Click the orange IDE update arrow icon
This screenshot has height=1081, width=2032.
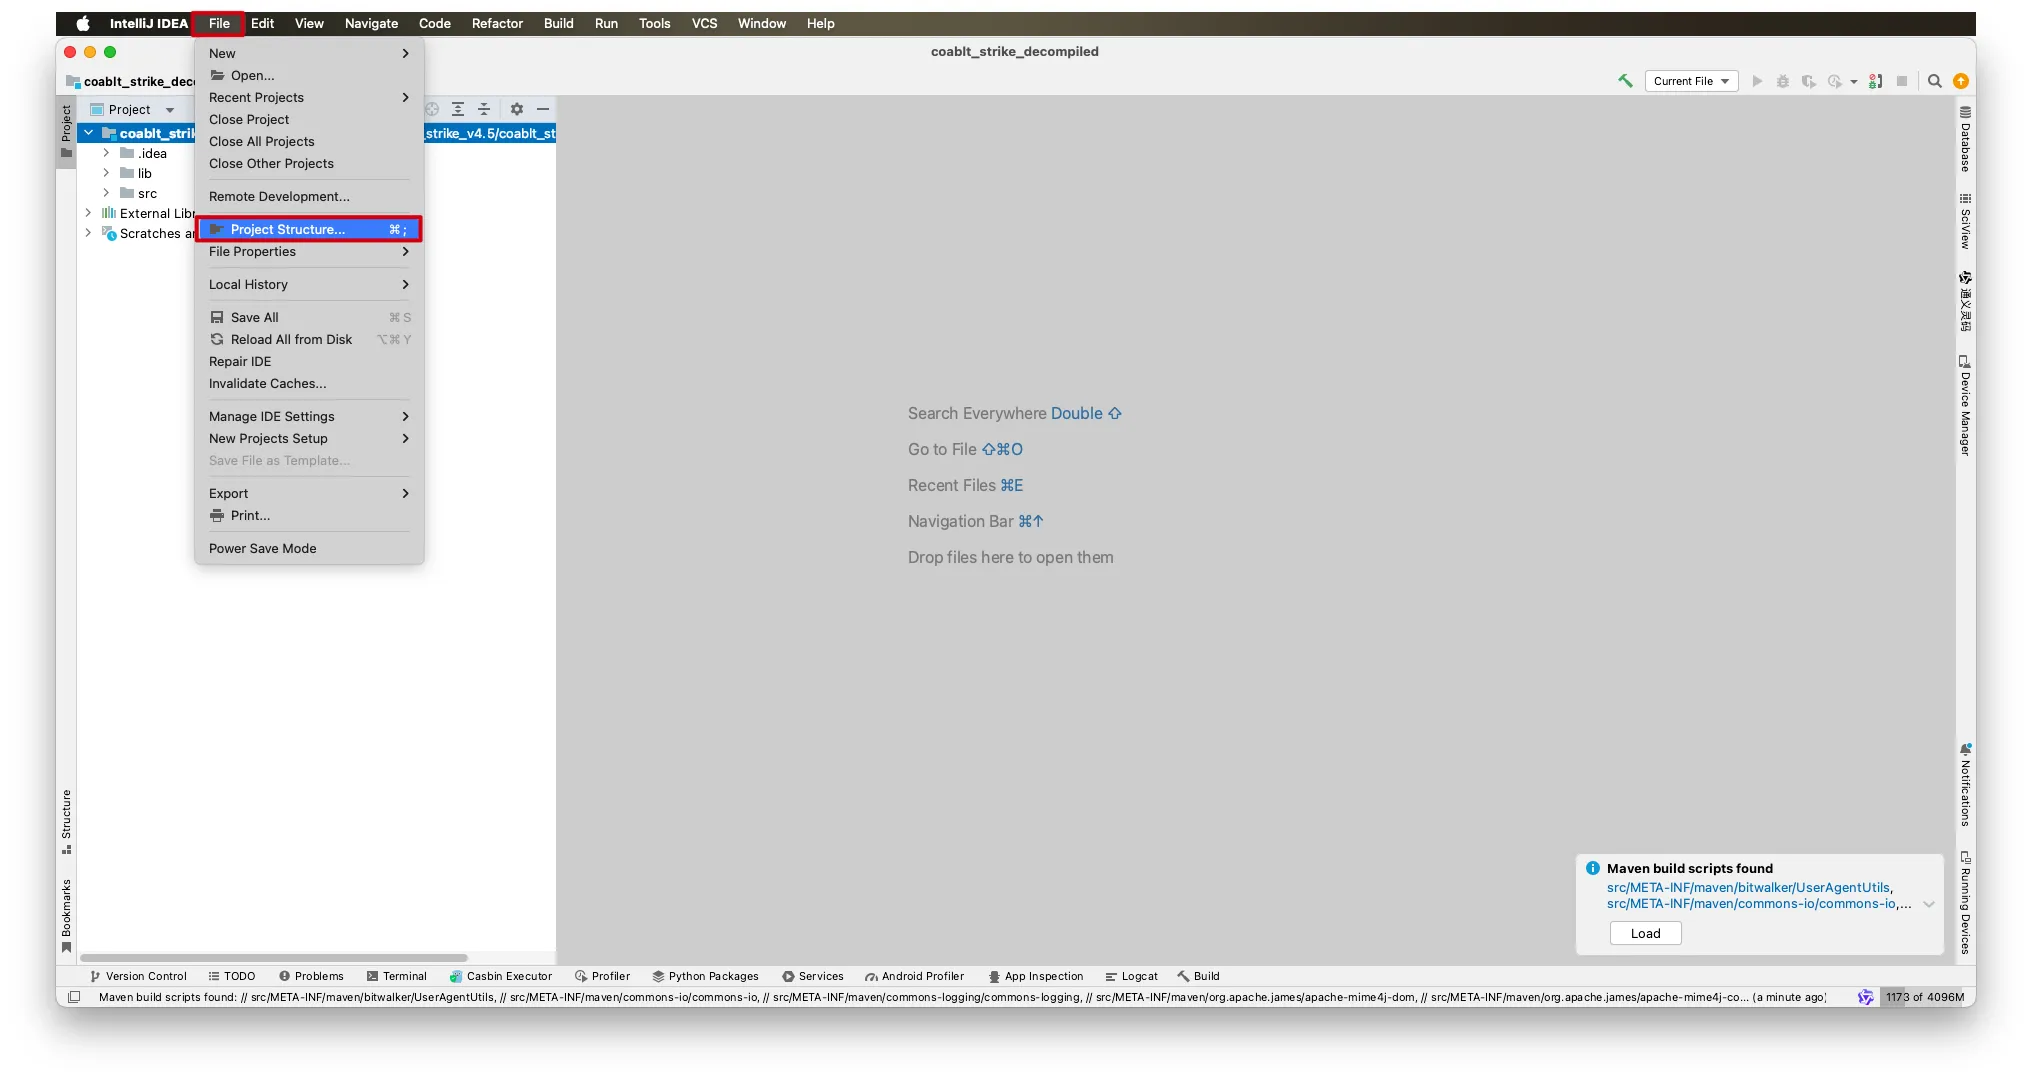[x=1961, y=81]
